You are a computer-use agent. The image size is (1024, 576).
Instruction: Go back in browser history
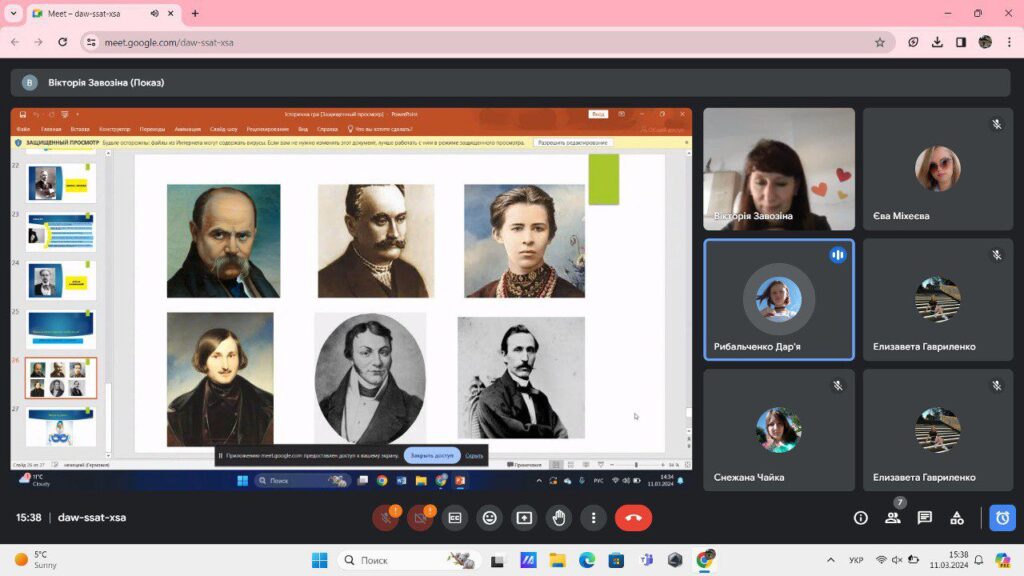click(15, 42)
